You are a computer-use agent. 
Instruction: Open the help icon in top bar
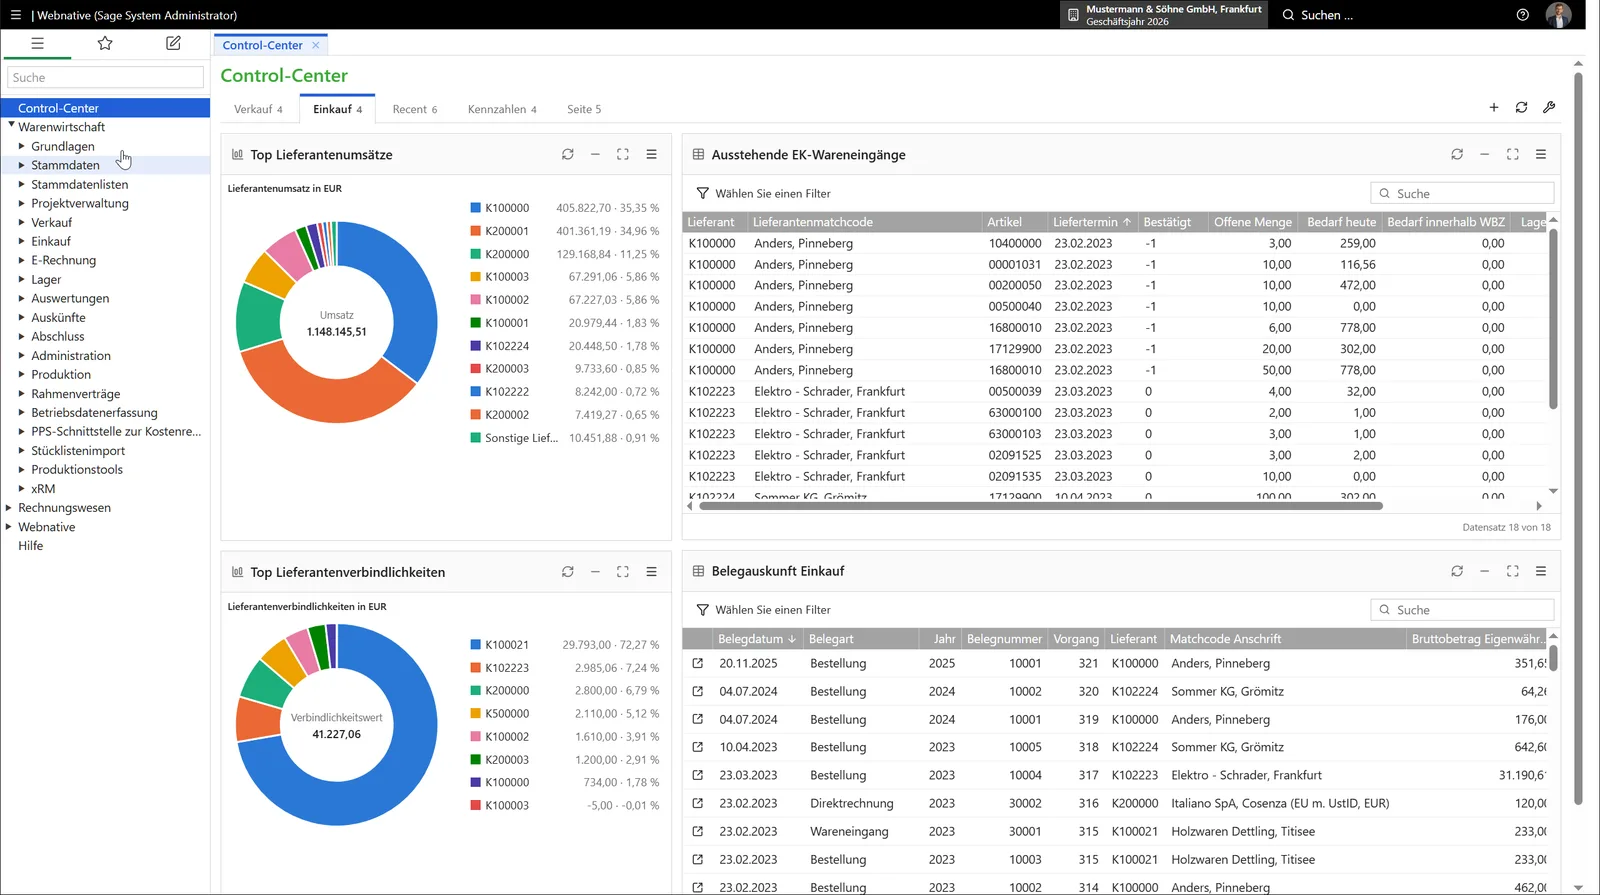pos(1522,15)
